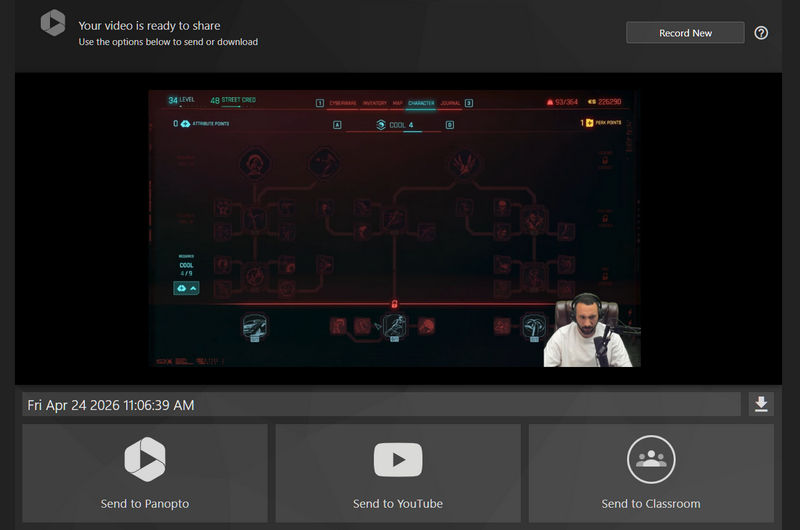
Task: Click the yellow perk points icon
Action: point(591,124)
